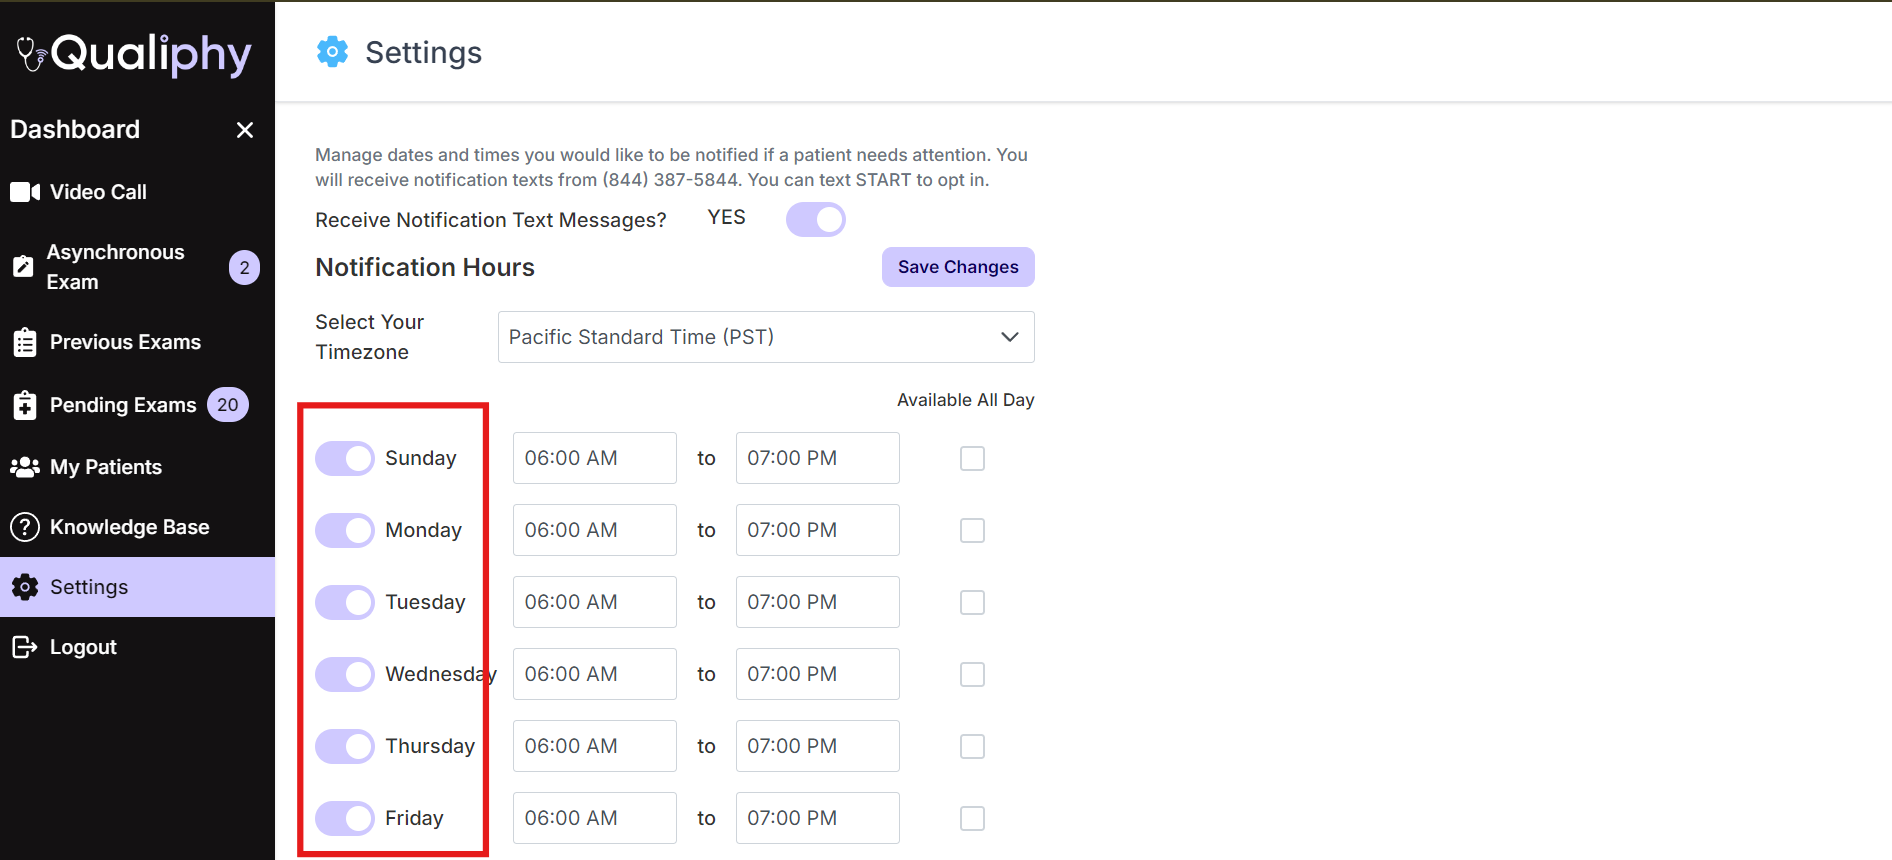The width and height of the screenshot is (1892, 860).
Task: Click the Previous Exams clipboard icon
Action: [x=25, y=342]
